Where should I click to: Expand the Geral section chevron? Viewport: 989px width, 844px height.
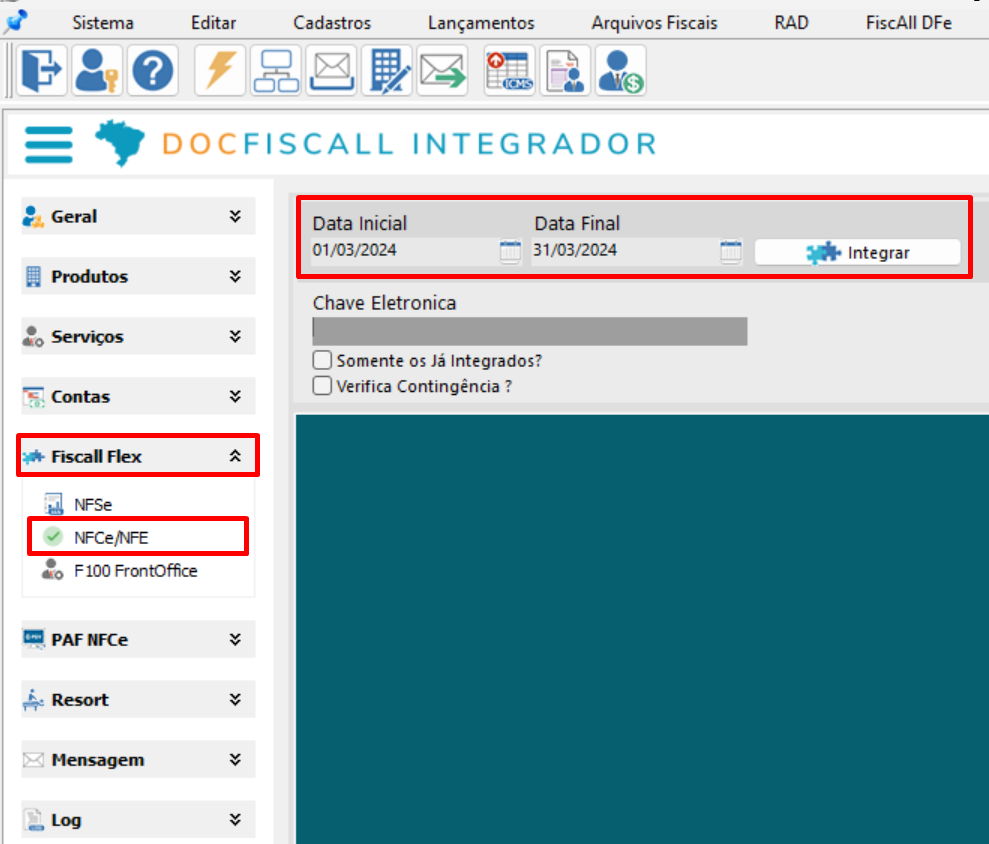(235, 216)
